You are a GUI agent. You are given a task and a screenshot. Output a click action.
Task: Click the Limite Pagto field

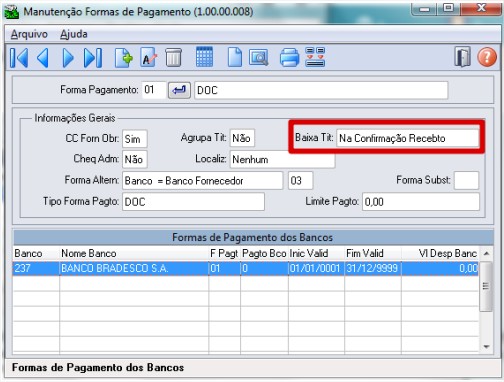pyautogui.click(x=421, y=202)
